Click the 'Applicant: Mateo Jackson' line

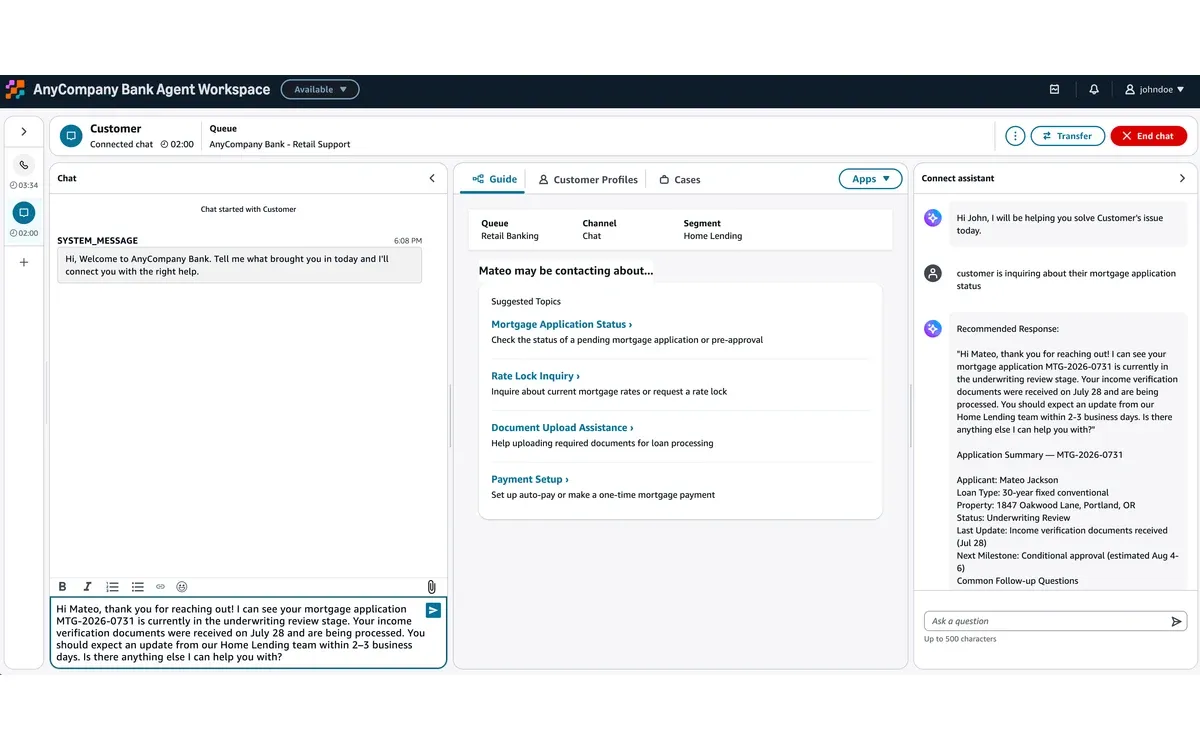tap(1007, 480)
